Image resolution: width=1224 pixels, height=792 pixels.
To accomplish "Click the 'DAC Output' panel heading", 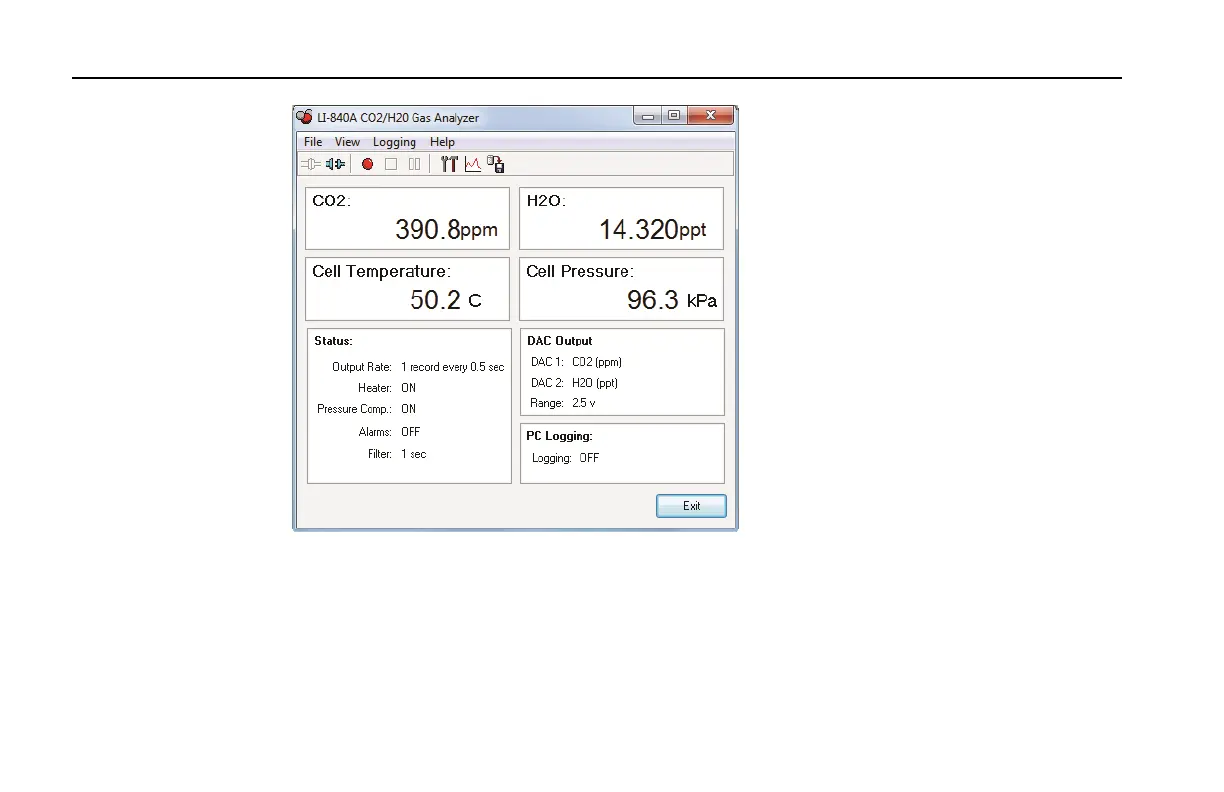I will [x=560, y=341].
